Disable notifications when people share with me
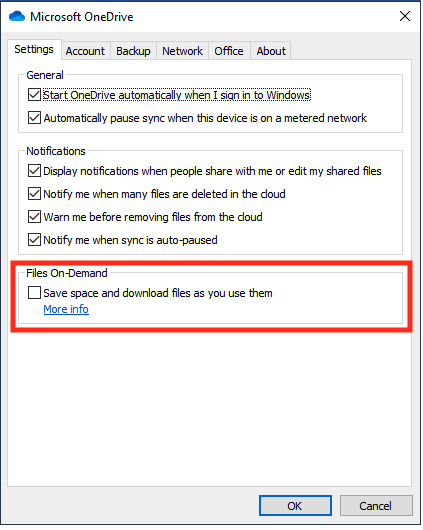Screen dimensions: 423x530 (x=34, y=171)
